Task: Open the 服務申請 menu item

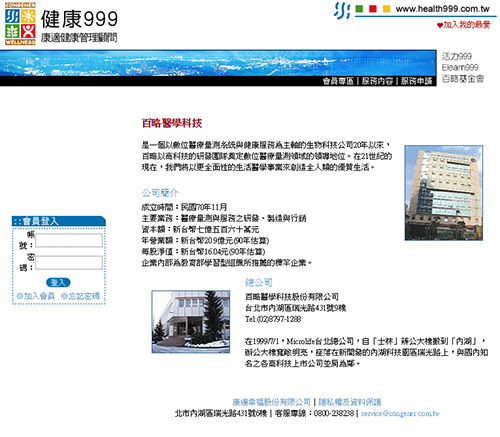Action: [416, 81]
